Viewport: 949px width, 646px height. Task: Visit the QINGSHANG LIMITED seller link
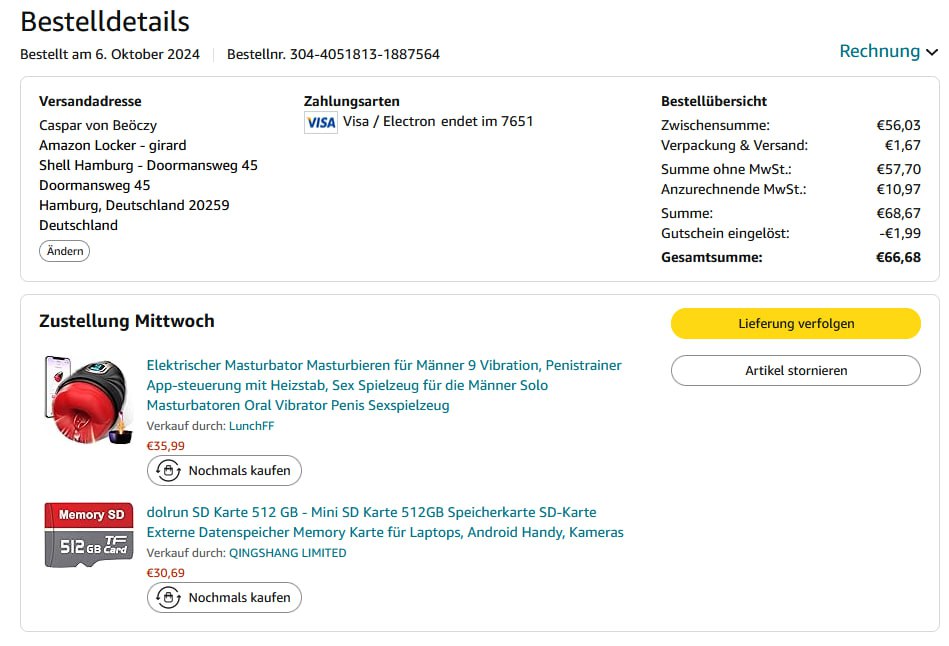pyautogui.click(x=288, y=553)
